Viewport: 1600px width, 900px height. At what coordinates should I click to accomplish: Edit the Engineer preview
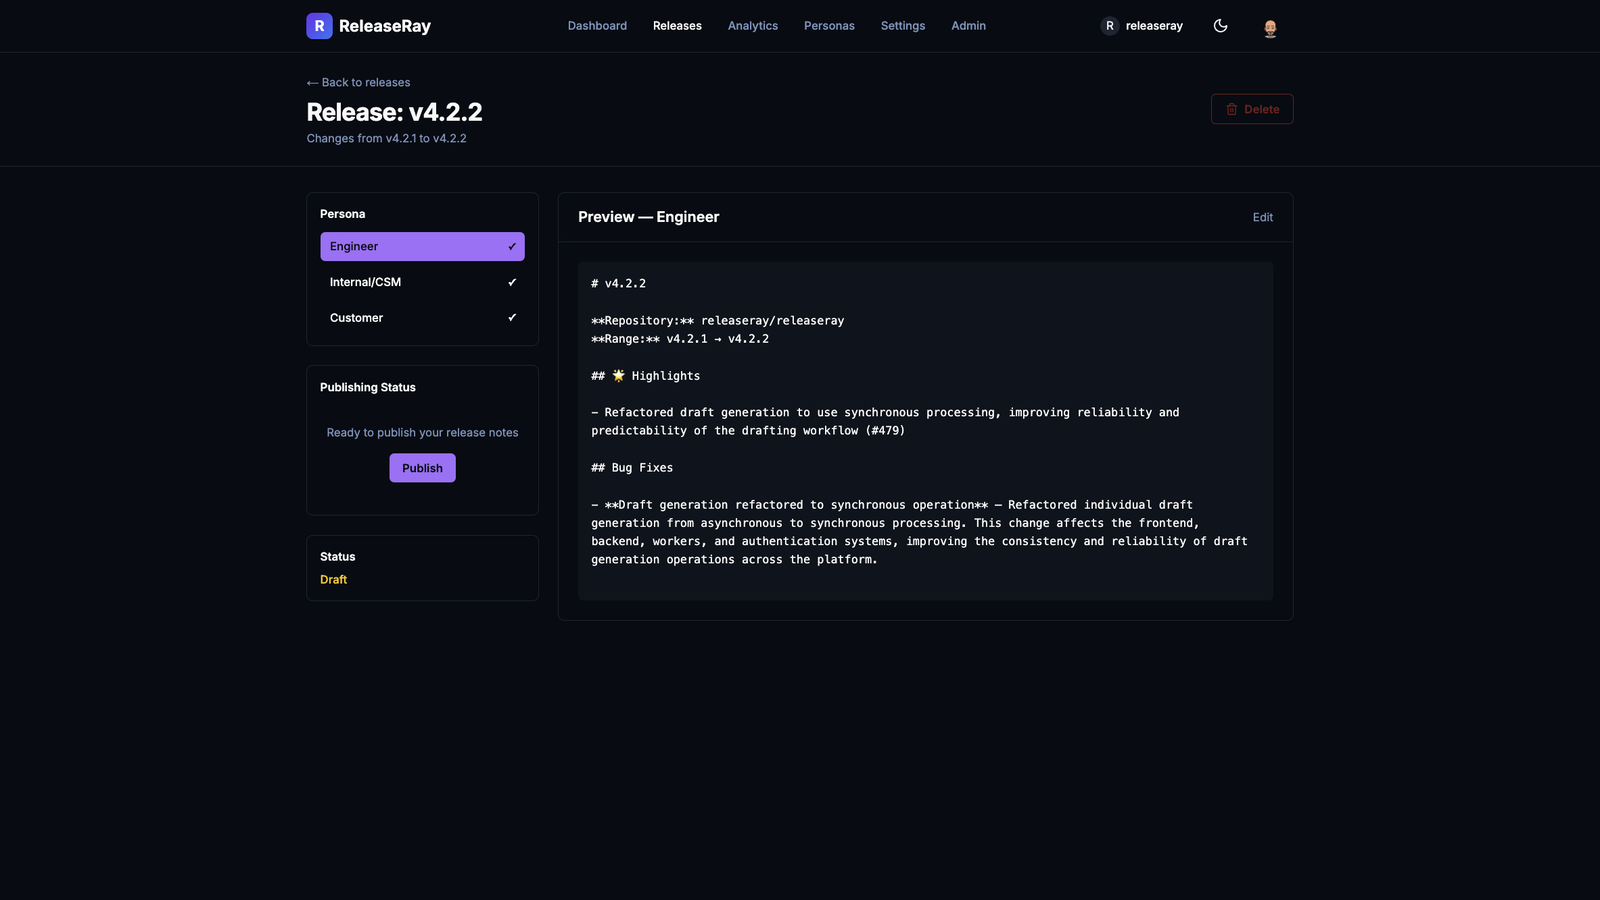coord(1262,217)
